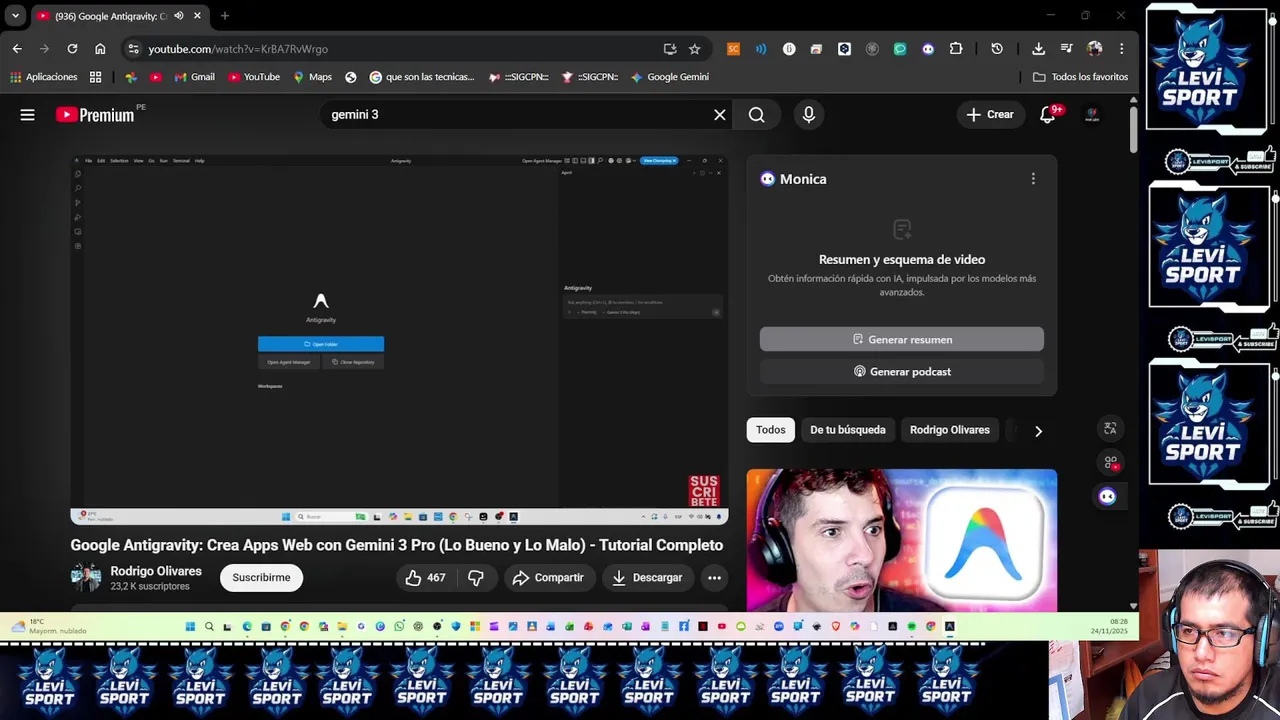This screenshot has width=1280, height=720.
Task: Open the blue sound wave extension
Action: 761,49
